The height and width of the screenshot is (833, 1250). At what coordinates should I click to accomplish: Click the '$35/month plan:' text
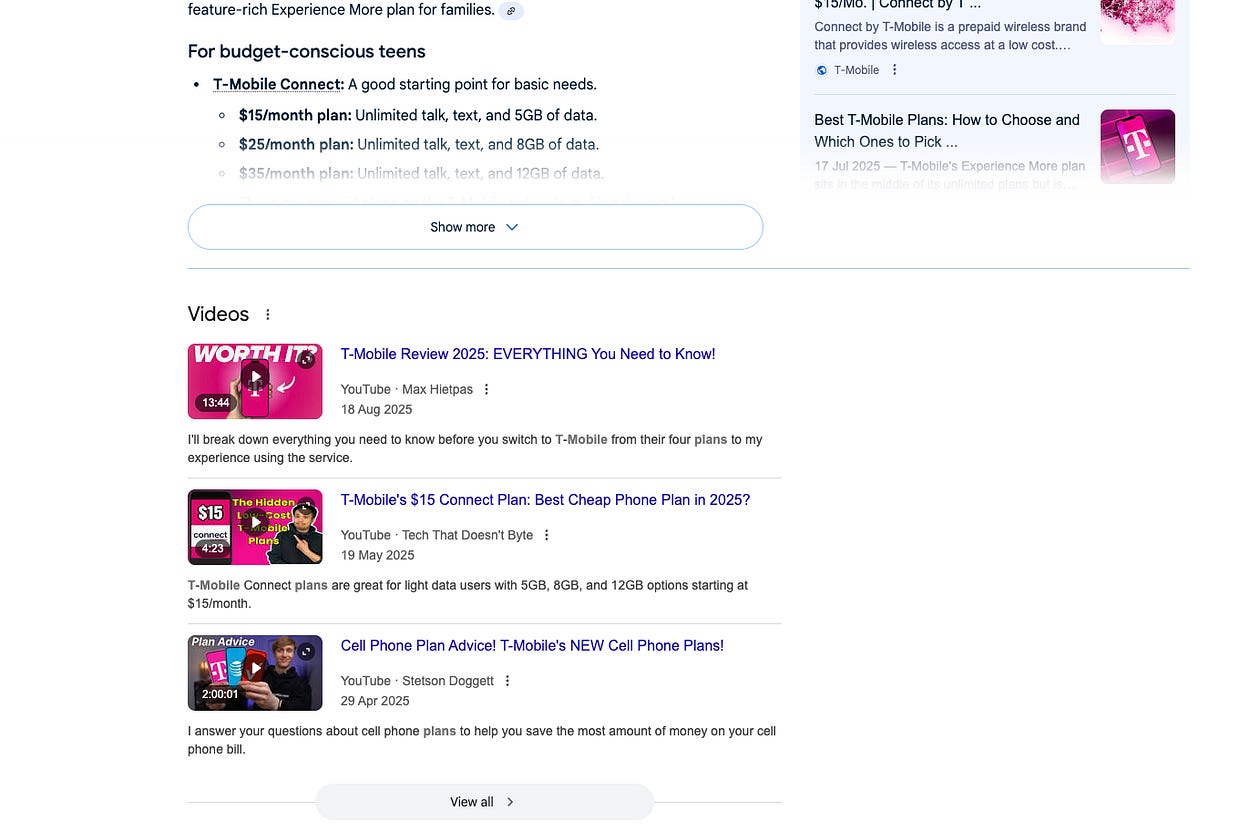pyautogui.click(x=296, y=173)
